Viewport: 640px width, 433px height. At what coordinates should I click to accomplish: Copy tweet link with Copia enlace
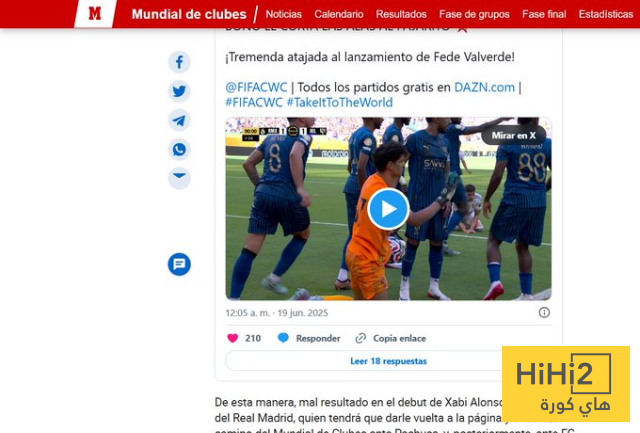[391, 338]
